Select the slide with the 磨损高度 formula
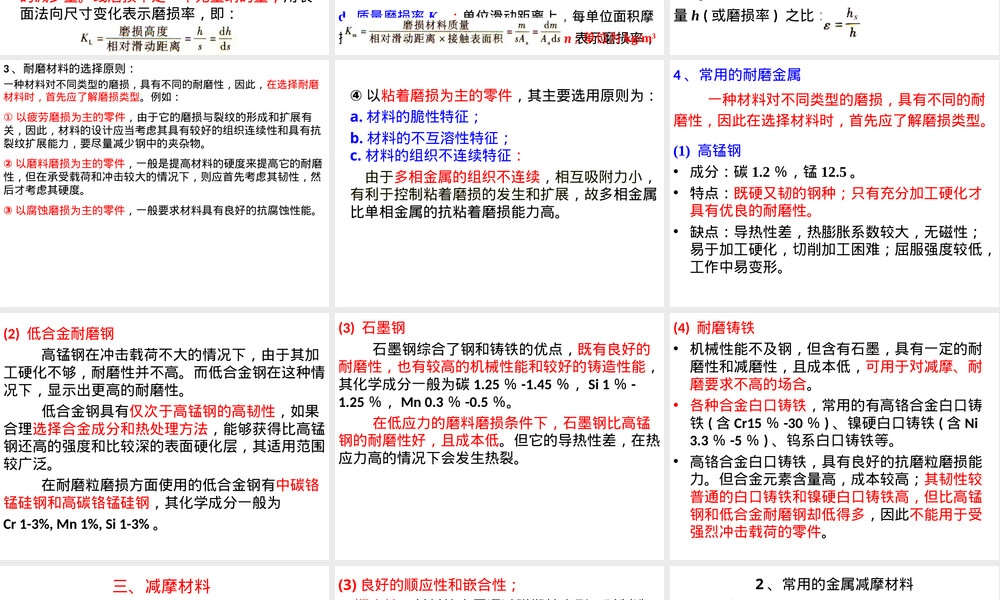Image resolution: width=1000 pixels, height=600 pixels. click(165, 27)
